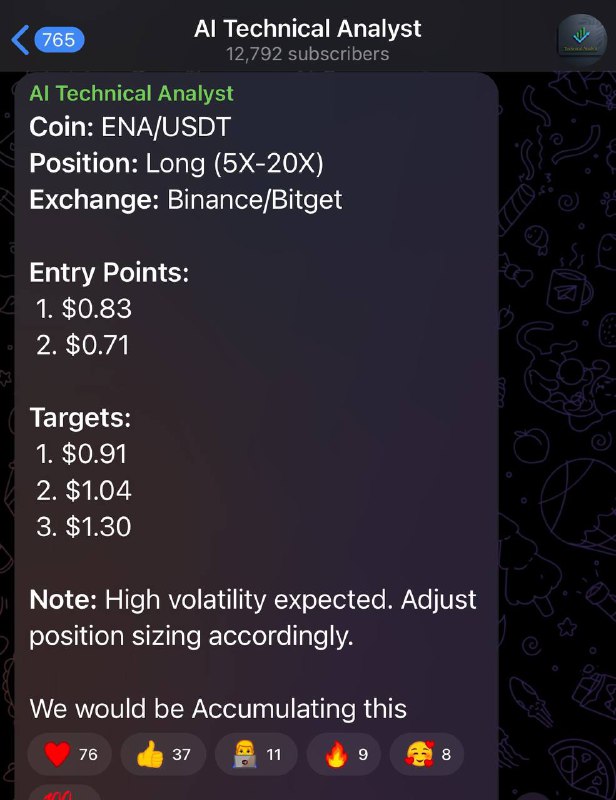Tap the Exchange: Binance/Bitget line

pyautogui.click(x=186, y=199)
